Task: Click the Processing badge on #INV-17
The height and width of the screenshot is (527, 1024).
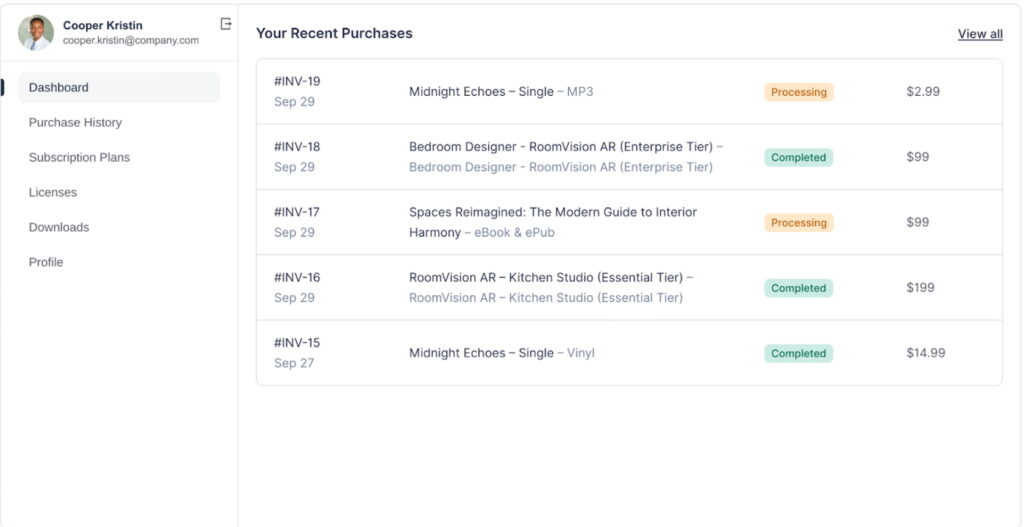Action: 798,223
